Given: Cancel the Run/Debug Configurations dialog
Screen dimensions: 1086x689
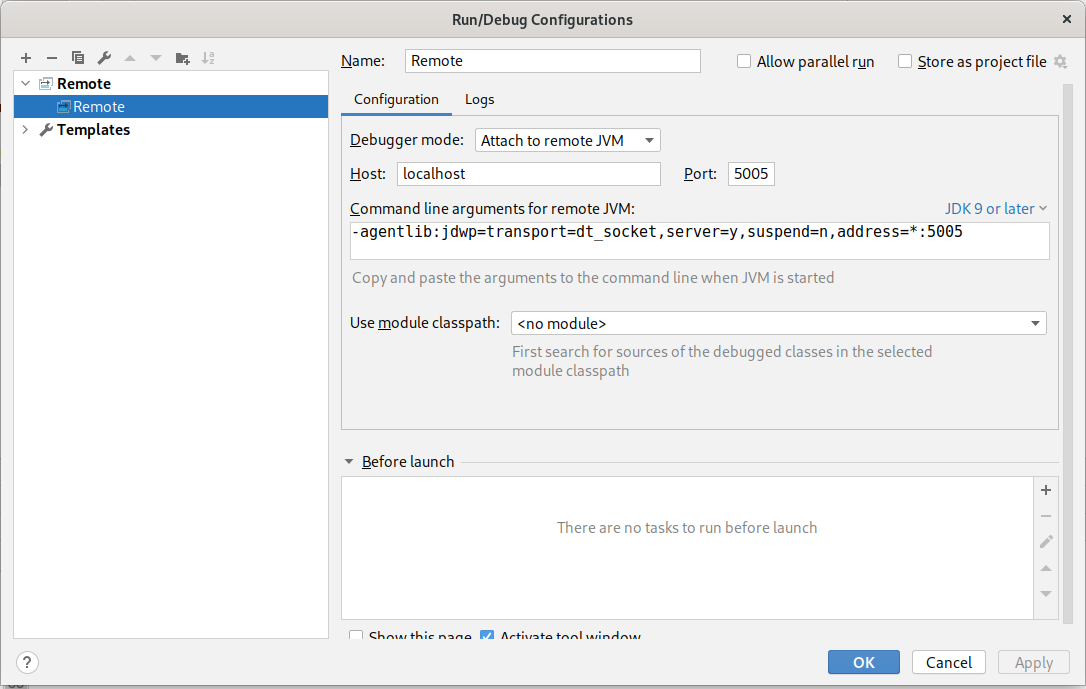Looking at the screenshot, I should pos(948,662).
